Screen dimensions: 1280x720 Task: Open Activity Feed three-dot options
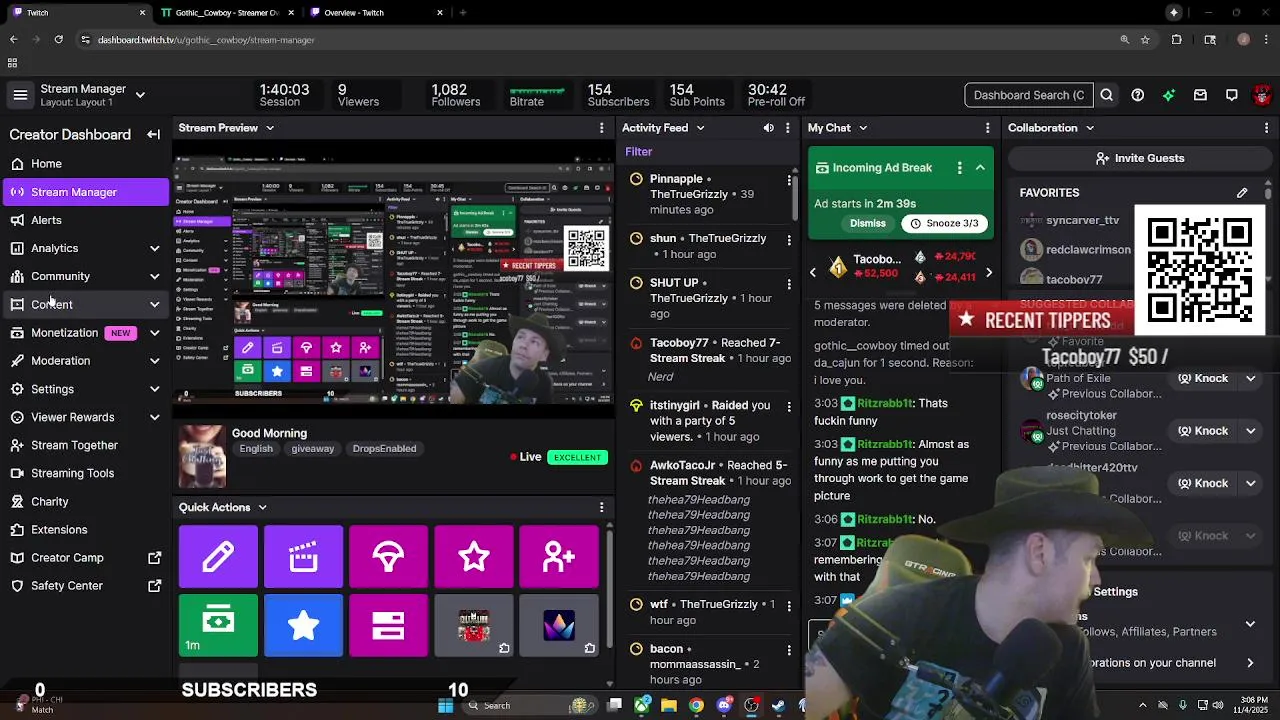point(788,128)
